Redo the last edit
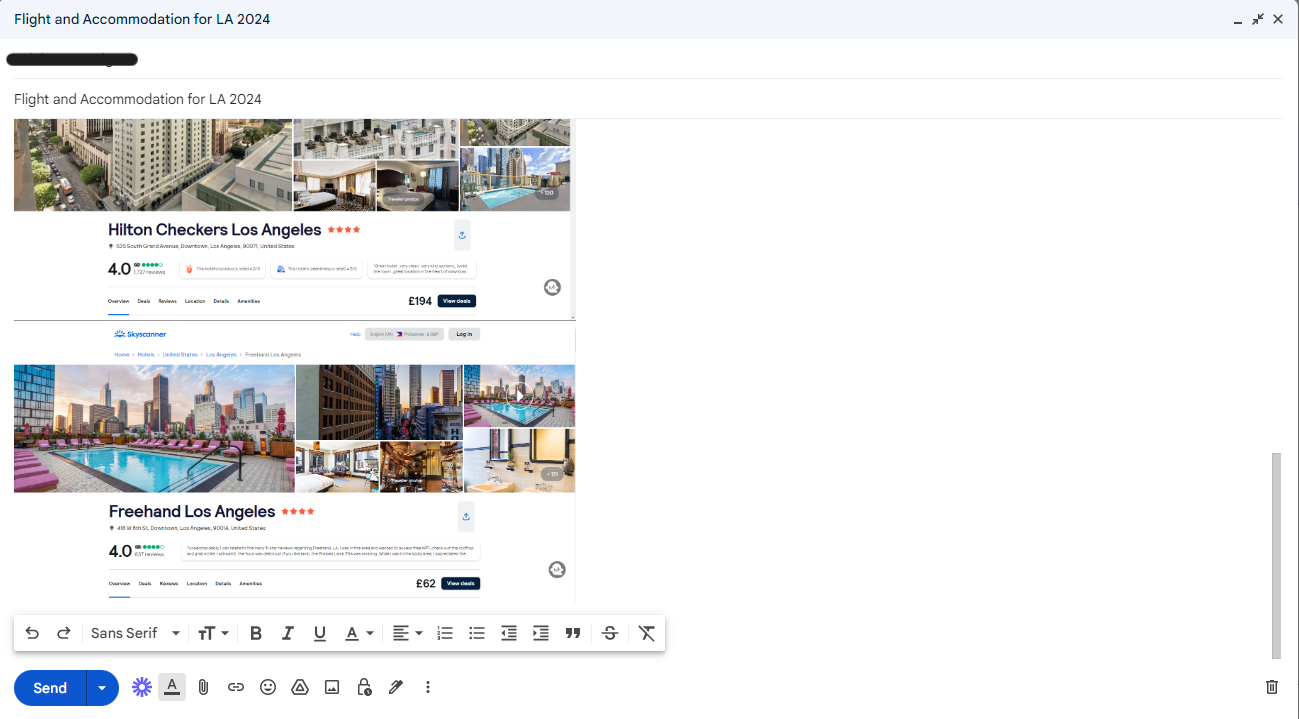This screenshot has width=1299, height=719. click(64, 633)
